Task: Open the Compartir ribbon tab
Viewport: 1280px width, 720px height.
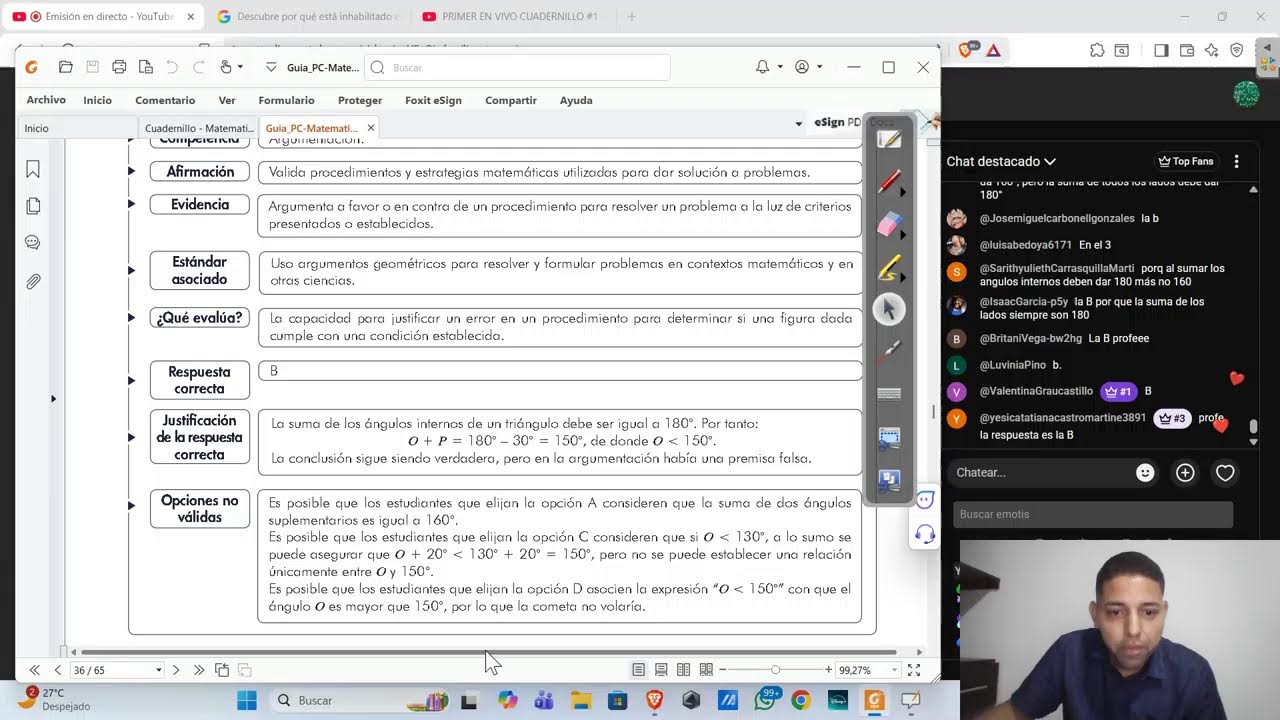Action: 511,100
